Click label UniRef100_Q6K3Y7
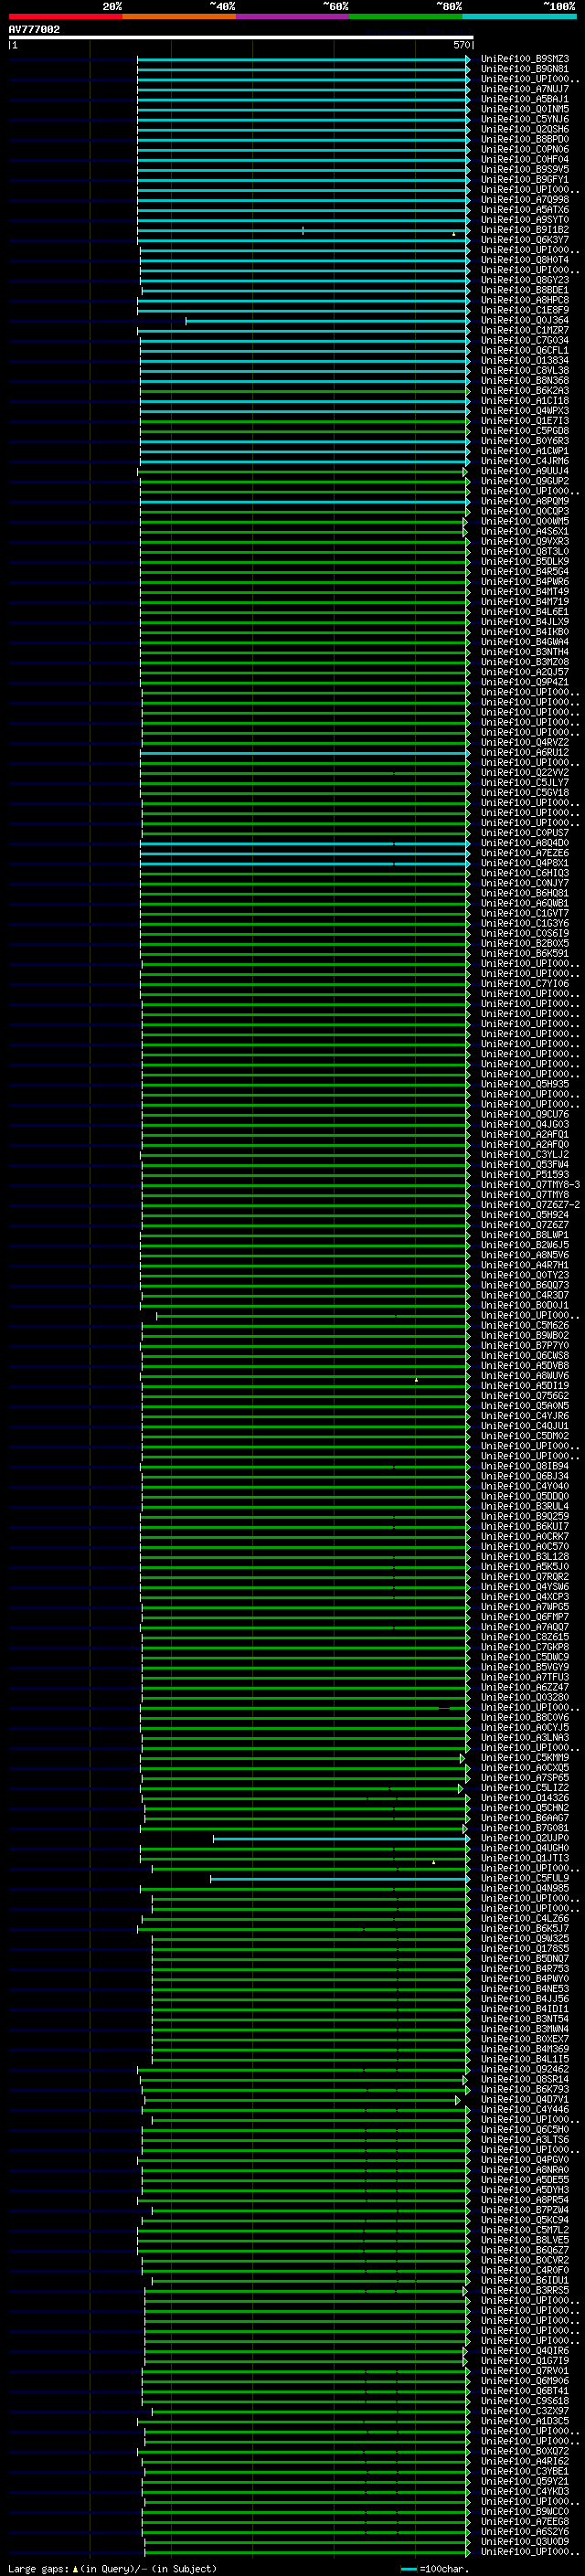This screenshot has height=2576, width=585. pos(524,240)
